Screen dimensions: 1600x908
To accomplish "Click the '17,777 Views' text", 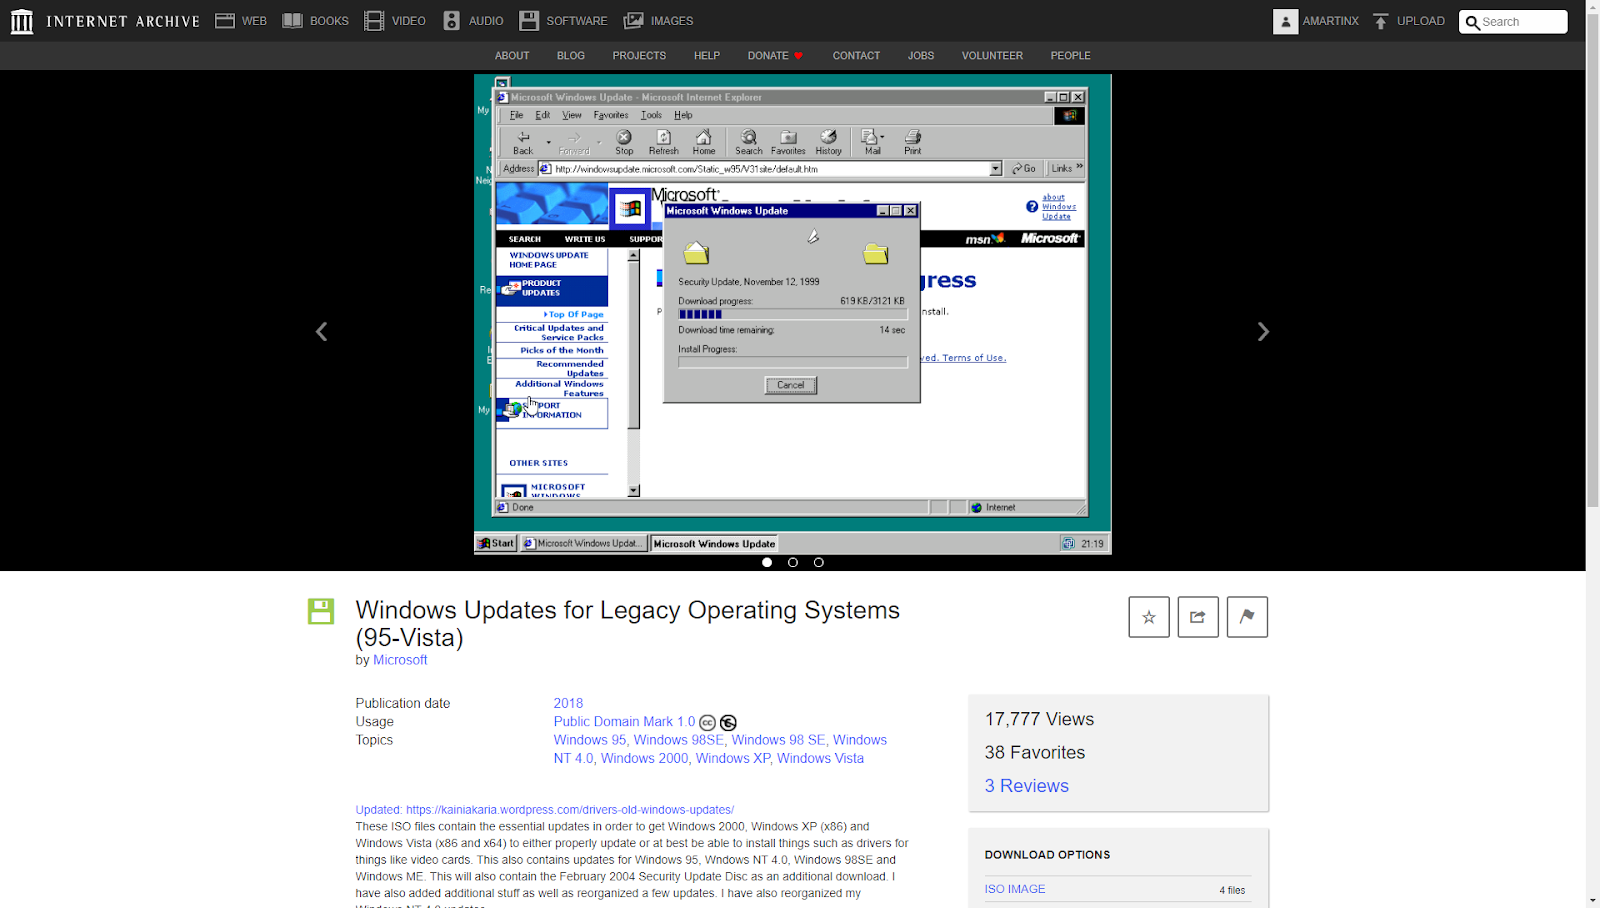I will [1039, 719].
